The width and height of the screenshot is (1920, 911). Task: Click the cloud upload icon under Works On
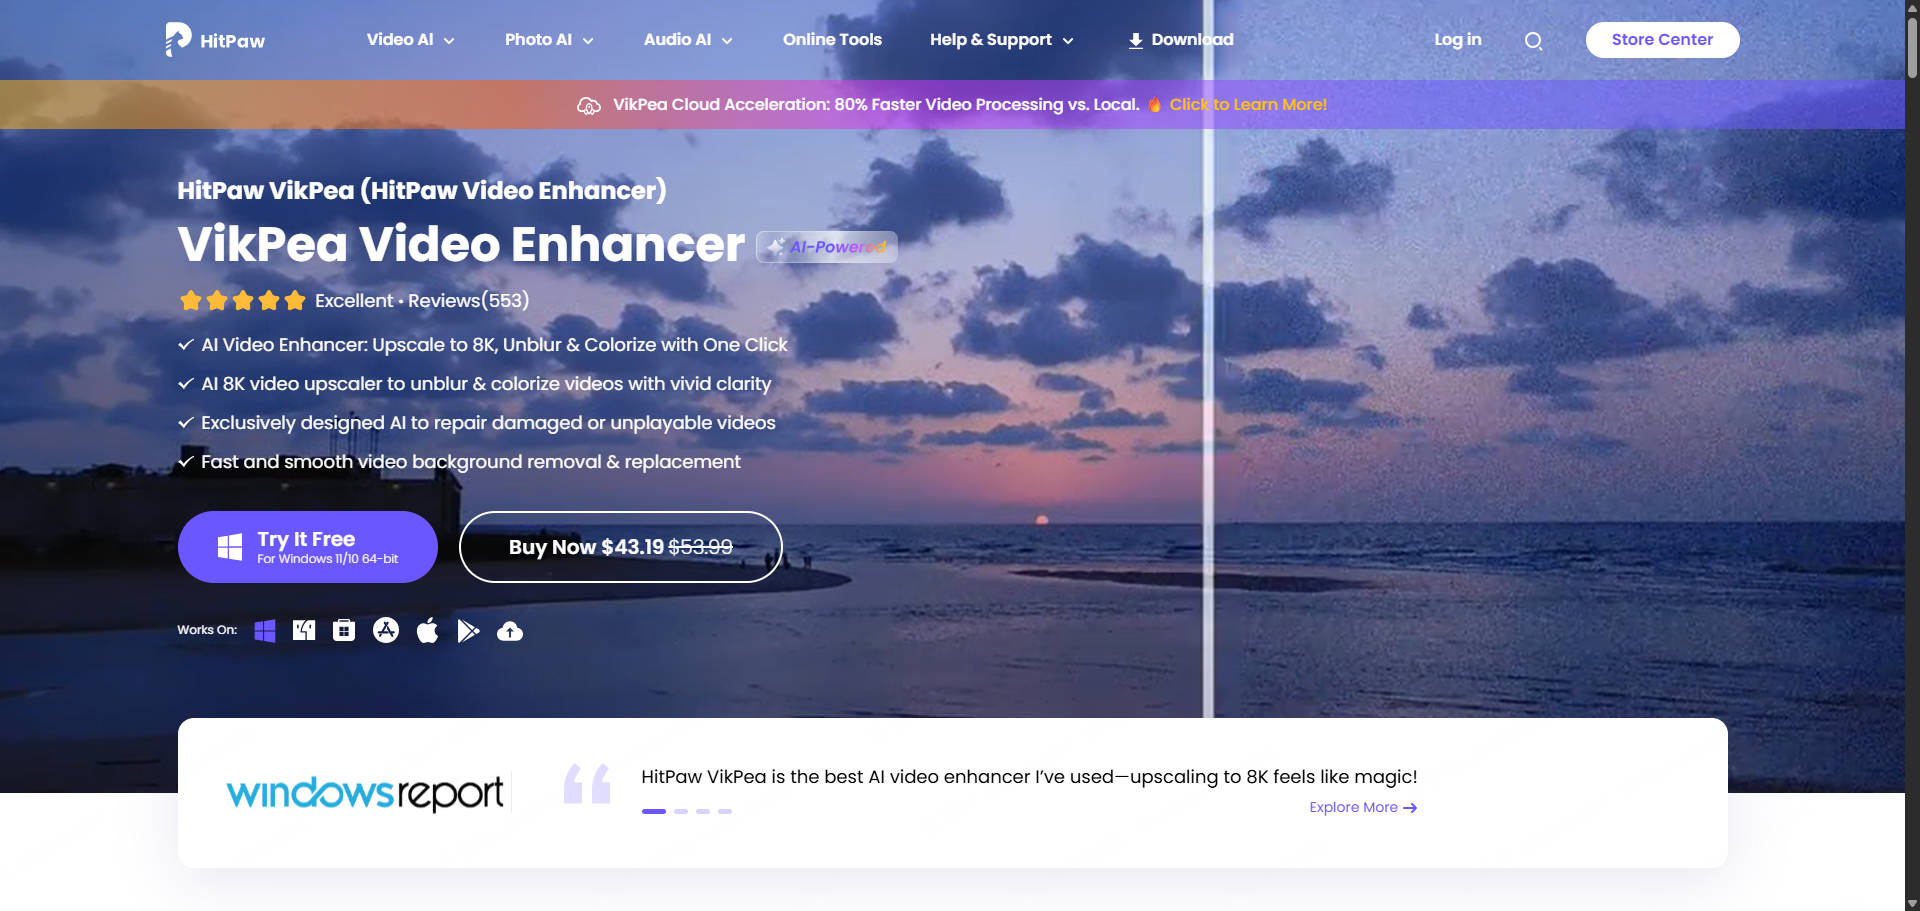[x=510, y=631]
